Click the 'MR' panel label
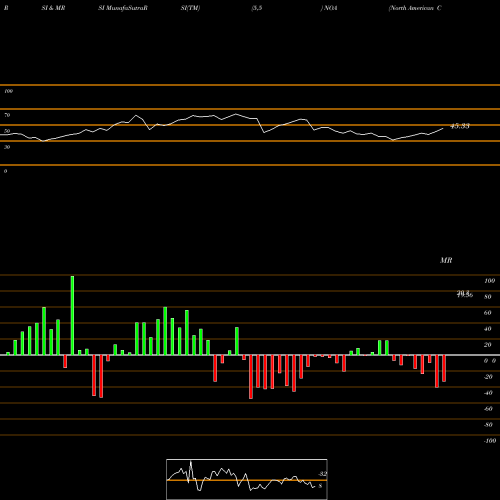 pyautogui.click(x=446, y=260)
